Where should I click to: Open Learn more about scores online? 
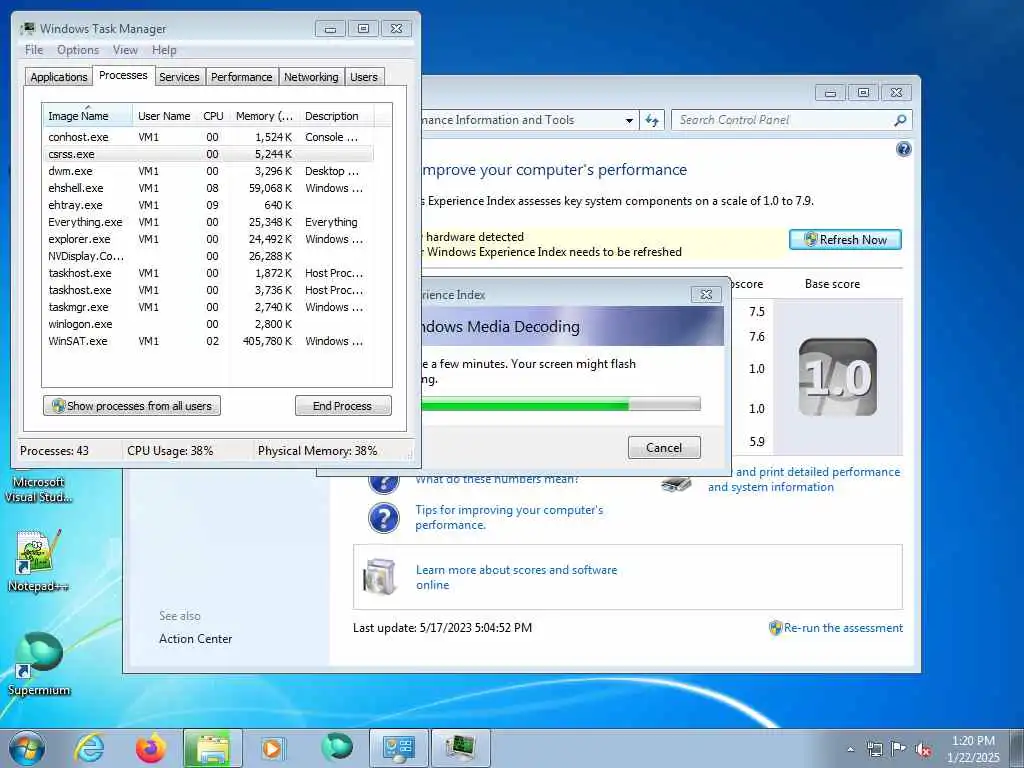coord(516,577)
